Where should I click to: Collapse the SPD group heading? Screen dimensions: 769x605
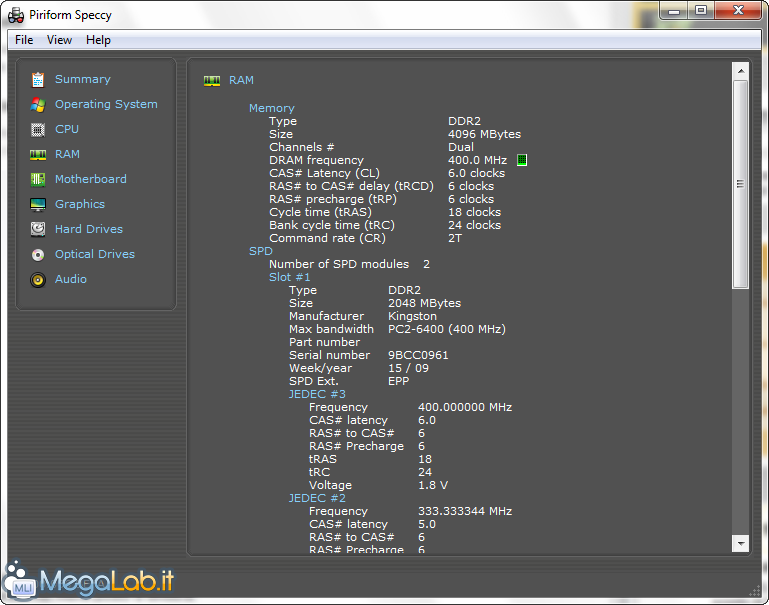click(260, 251)
